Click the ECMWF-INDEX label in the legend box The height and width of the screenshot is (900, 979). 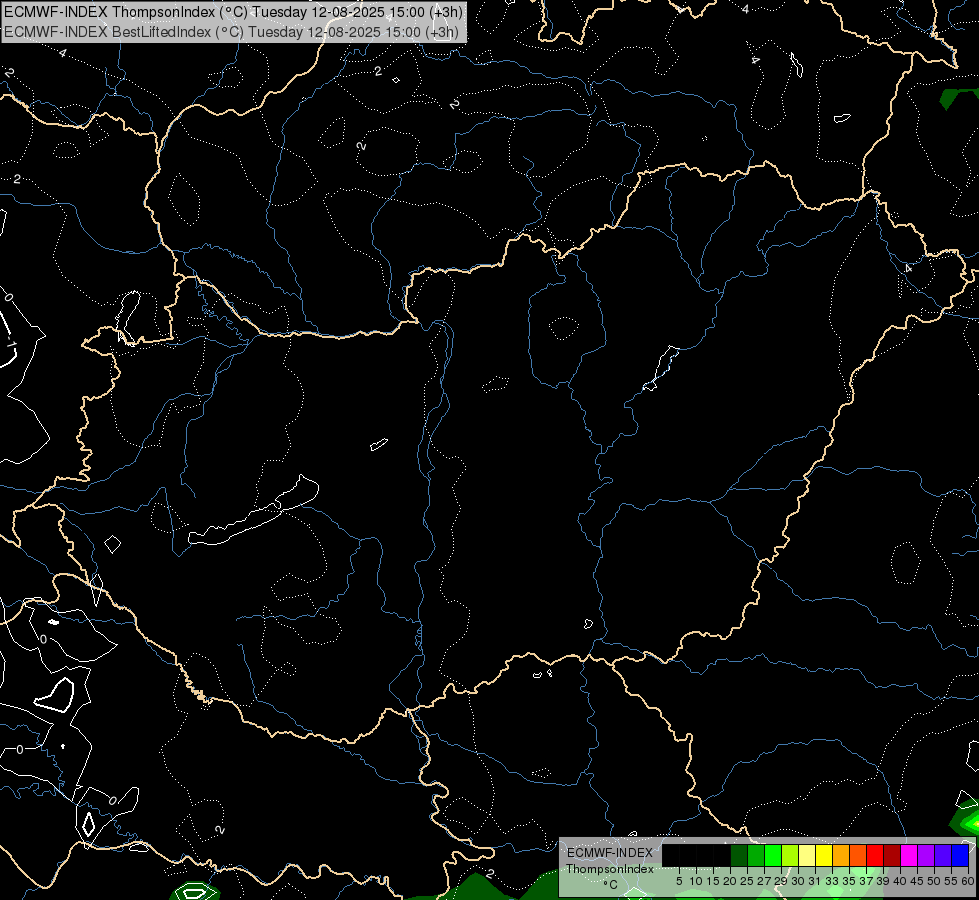coord(609,853)
